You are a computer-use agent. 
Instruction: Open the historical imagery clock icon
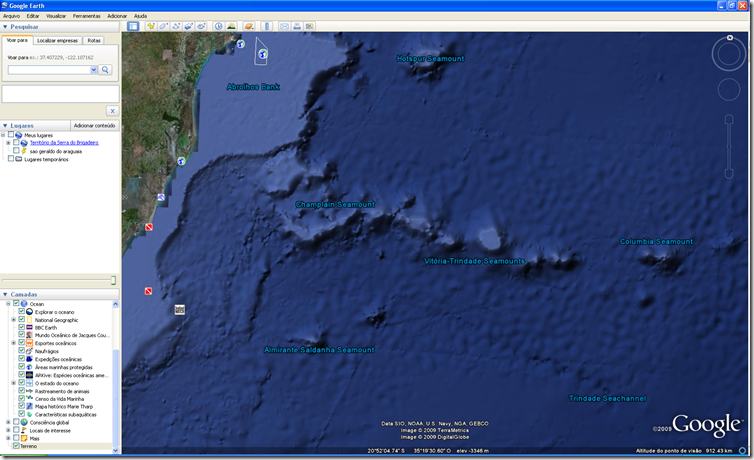[218, 26]
